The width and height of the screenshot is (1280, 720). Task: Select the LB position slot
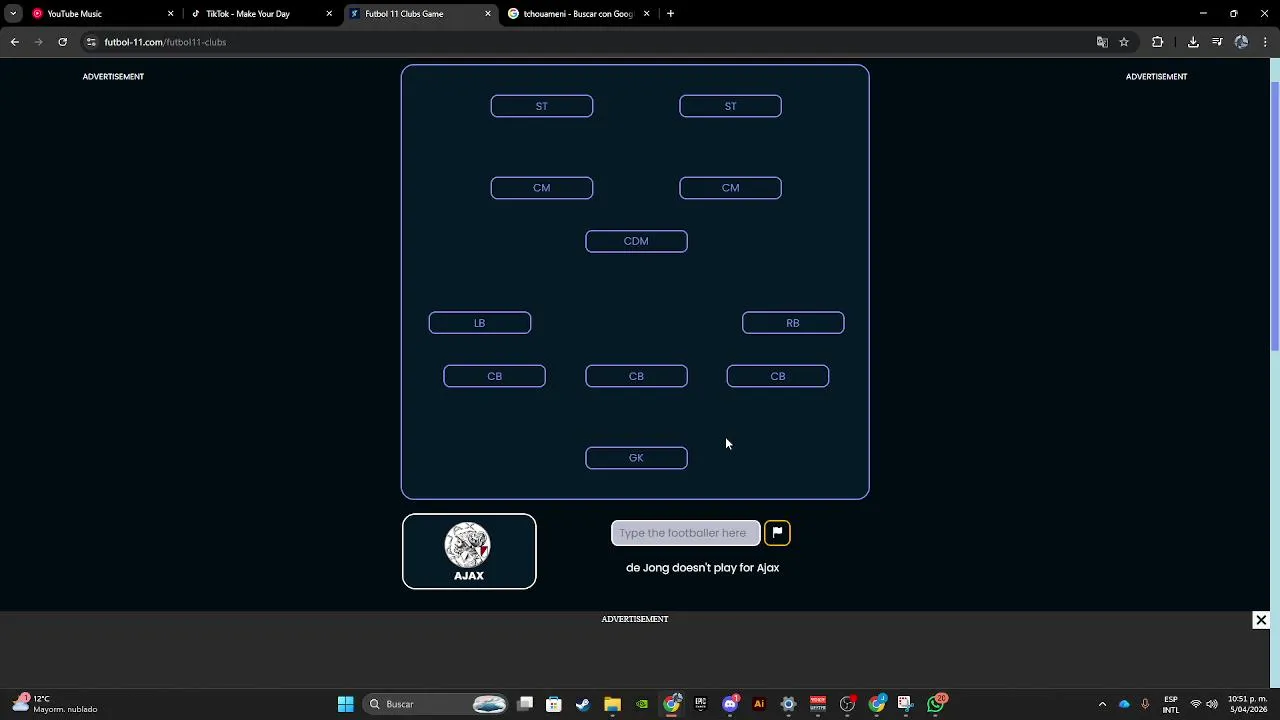pos(480,323)
